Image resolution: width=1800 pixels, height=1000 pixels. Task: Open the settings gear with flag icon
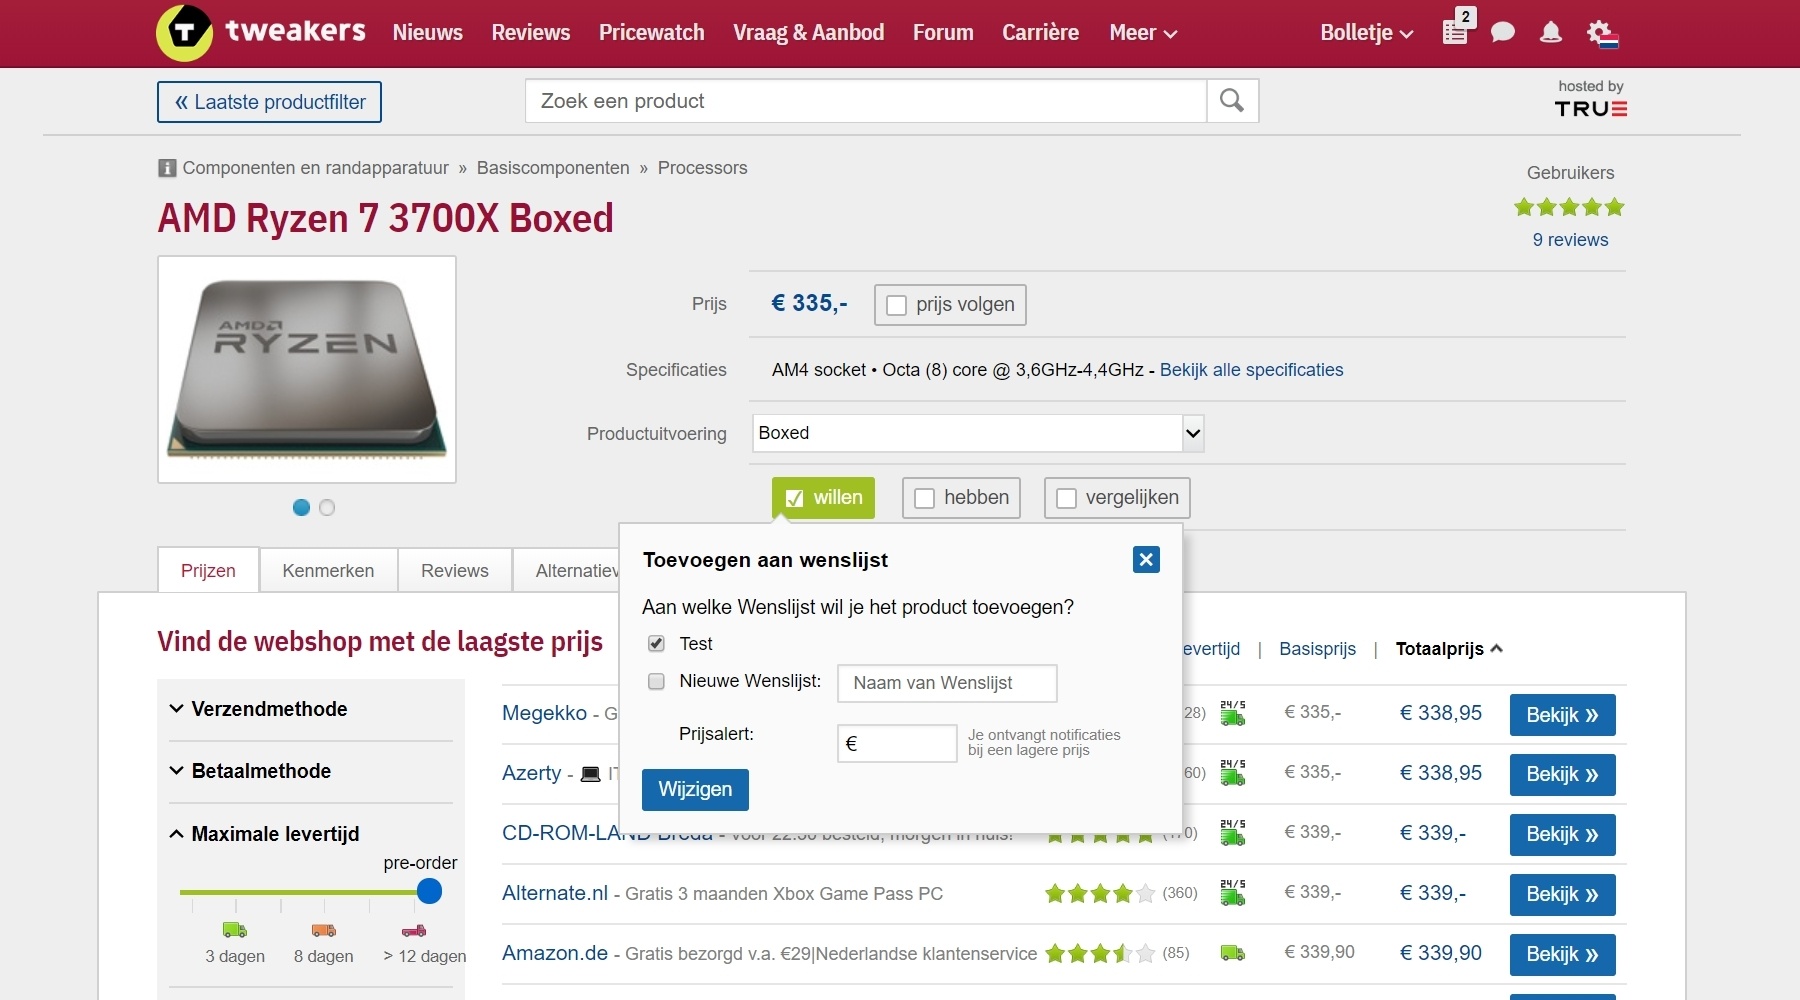(x=1602, y=33)
